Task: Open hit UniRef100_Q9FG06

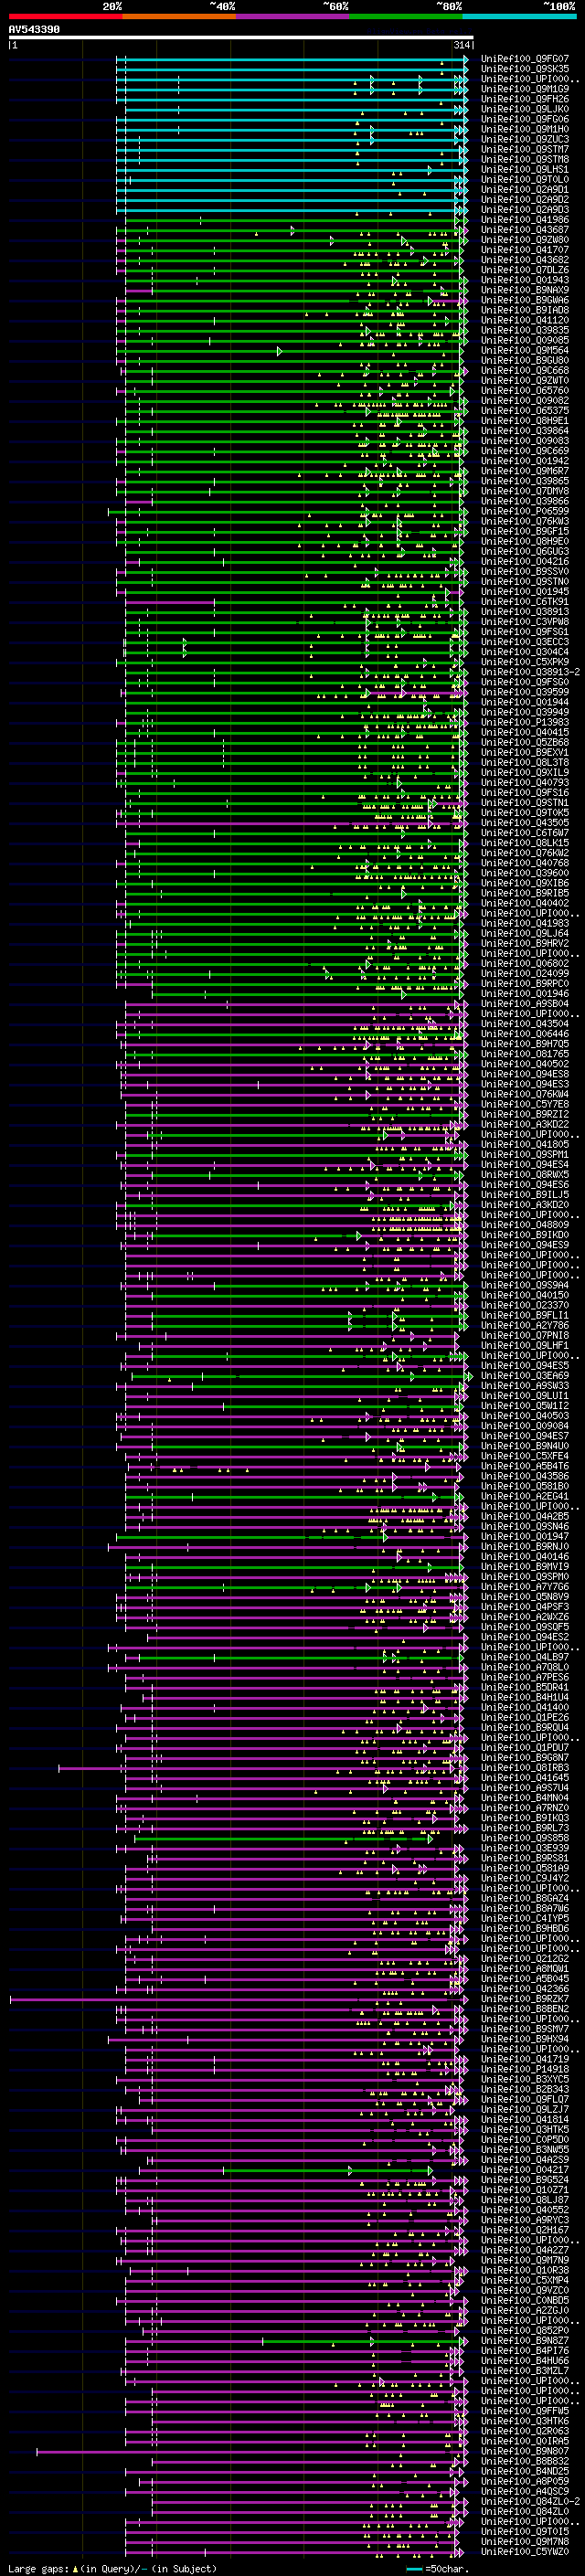Action: (x=525, y=119)
